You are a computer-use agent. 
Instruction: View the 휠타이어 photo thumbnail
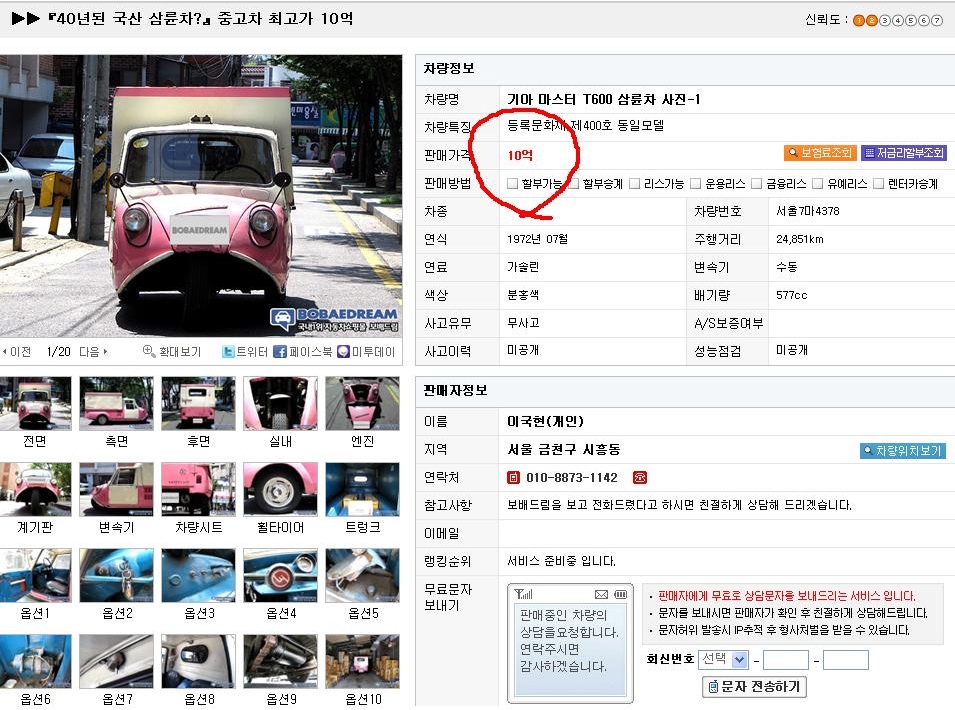click(x=280, y=489)
